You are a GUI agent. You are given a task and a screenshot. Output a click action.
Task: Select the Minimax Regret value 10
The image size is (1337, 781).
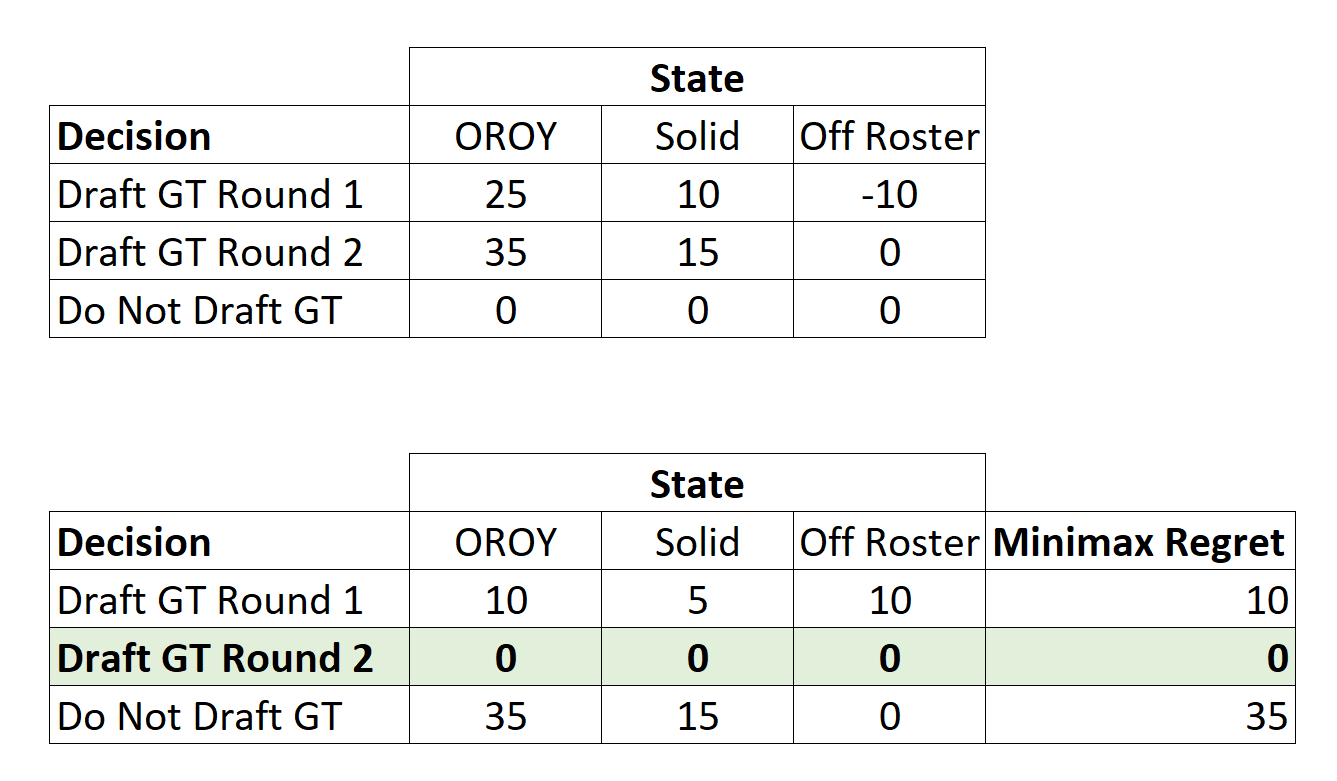[1140, 600]
